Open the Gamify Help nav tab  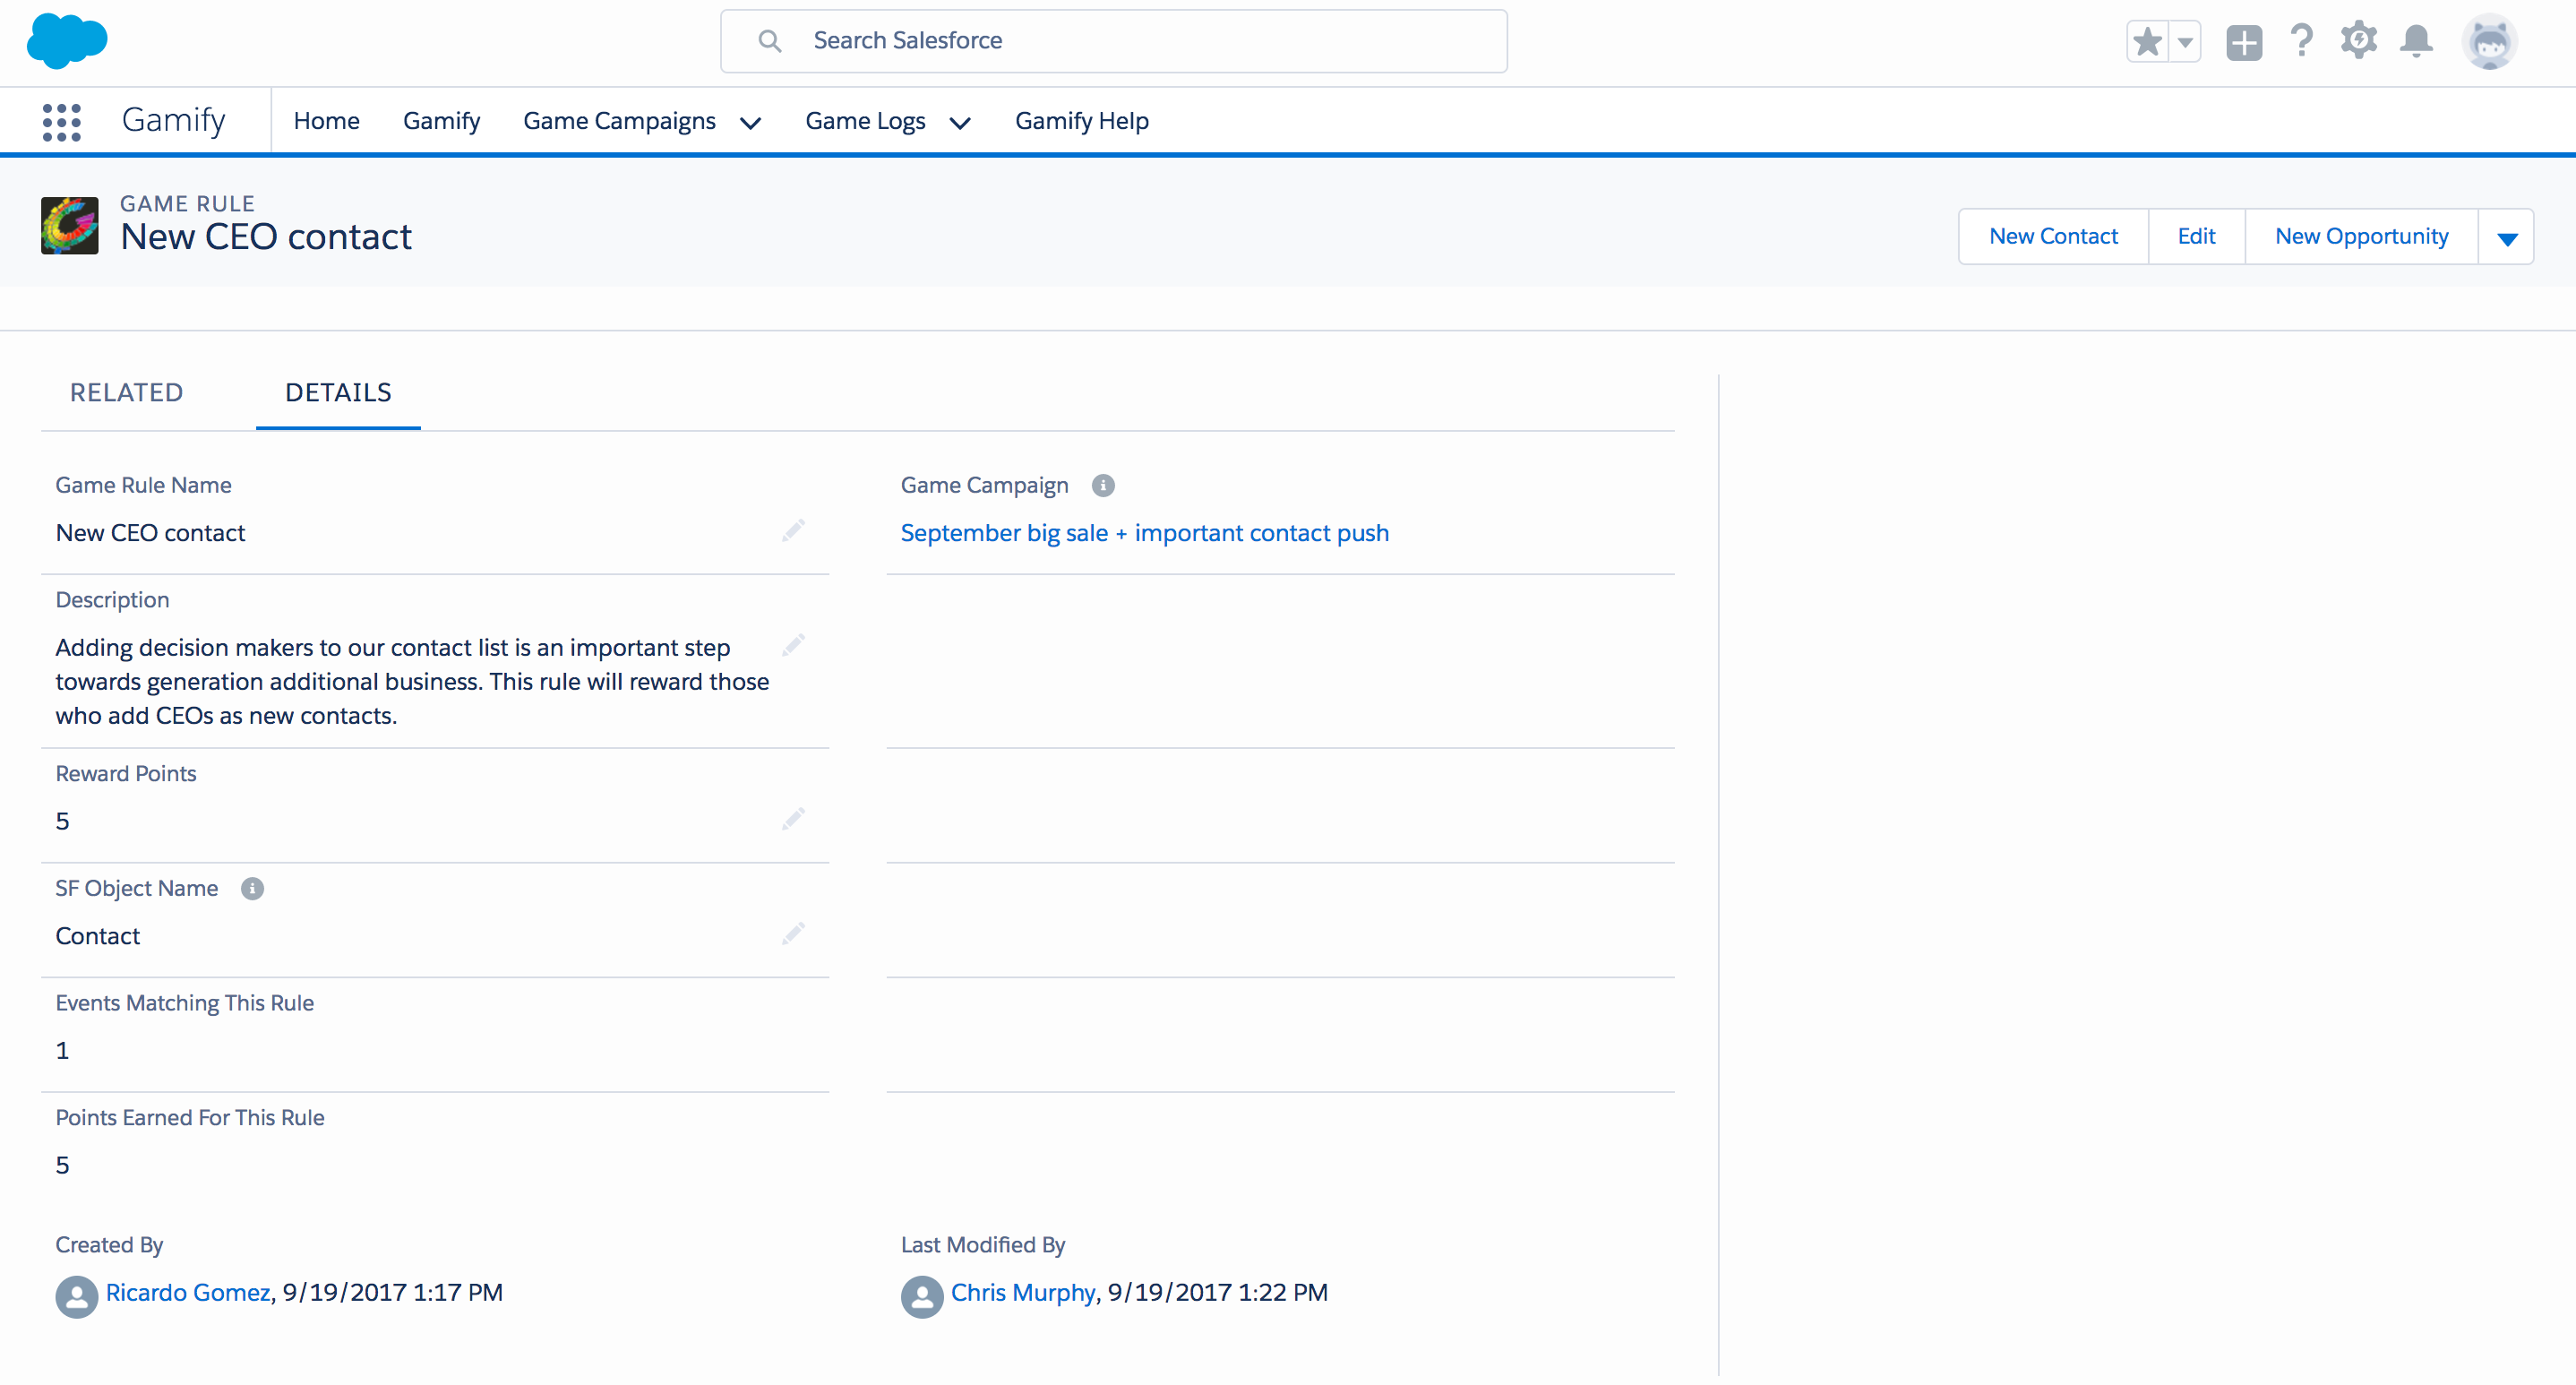pyautogui.click(x=1081, y=121)
